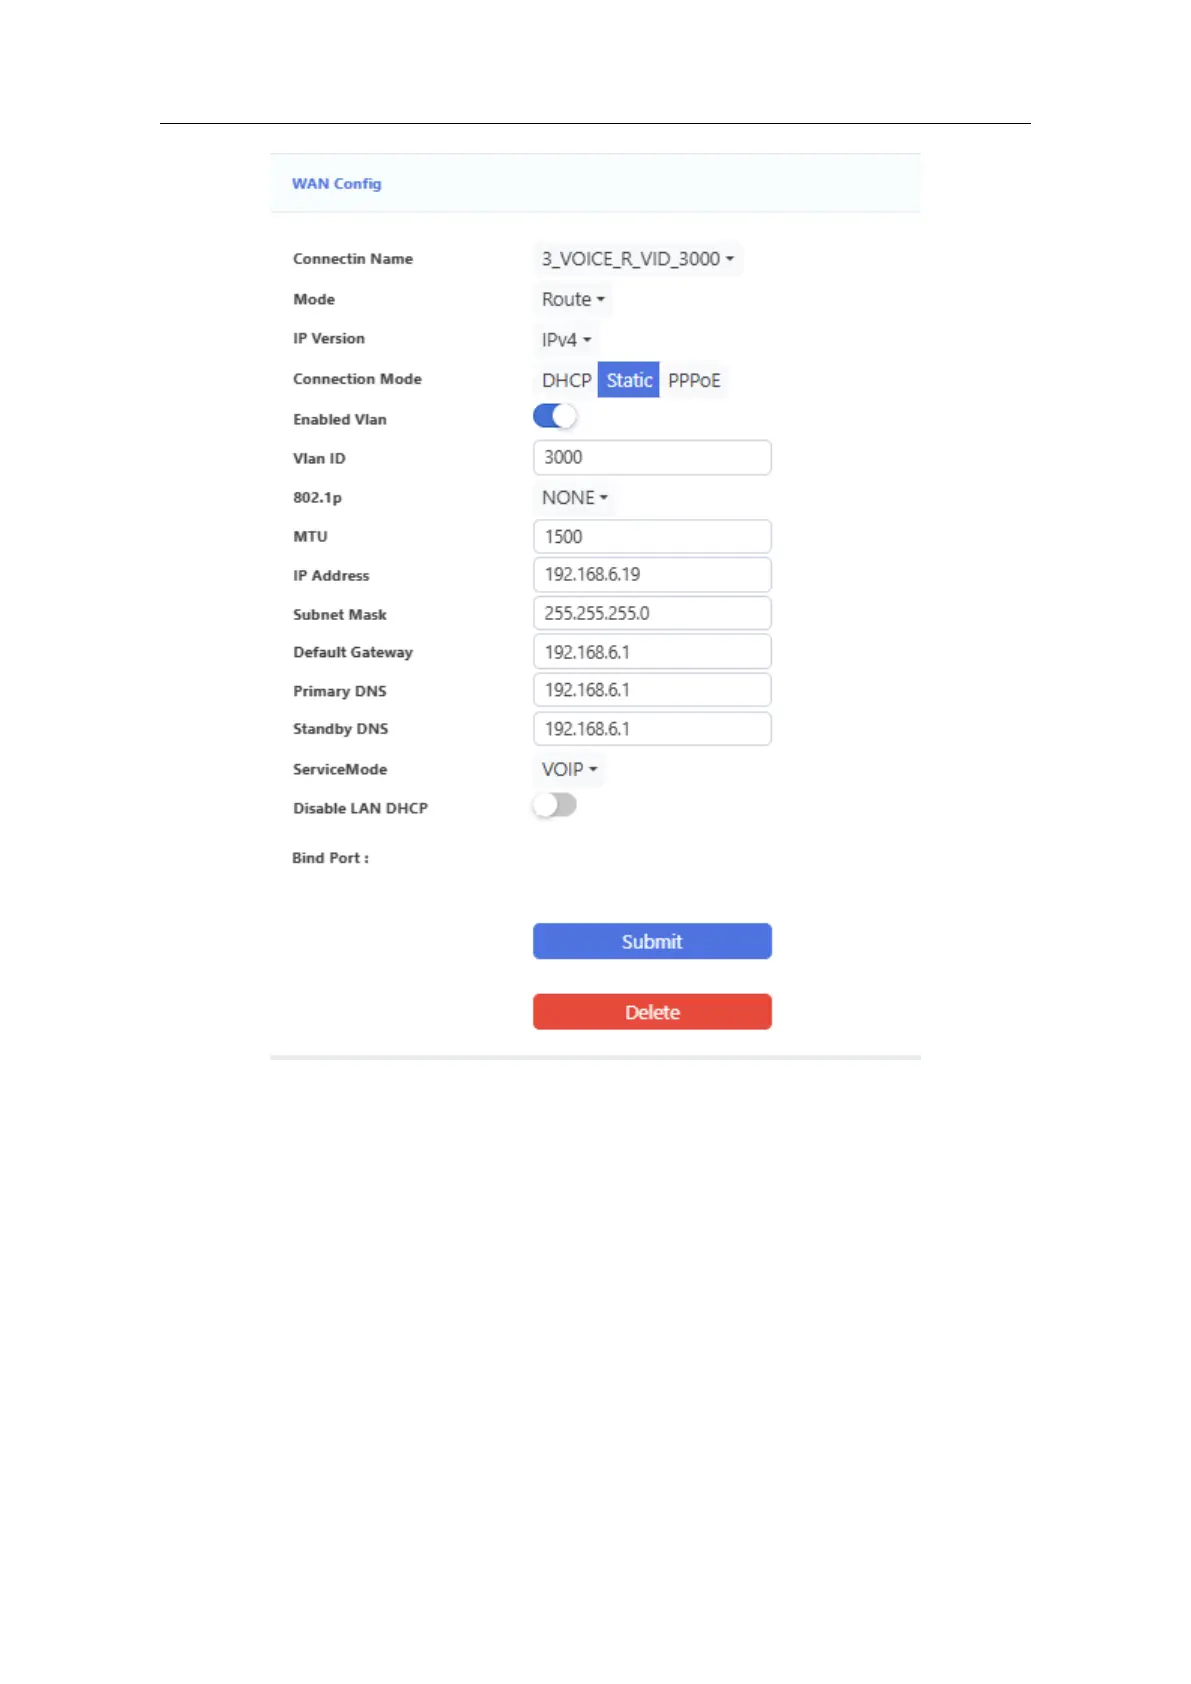Open the Connectin Name dropdown
1191x1684 pixels.
tap(637, 259)
